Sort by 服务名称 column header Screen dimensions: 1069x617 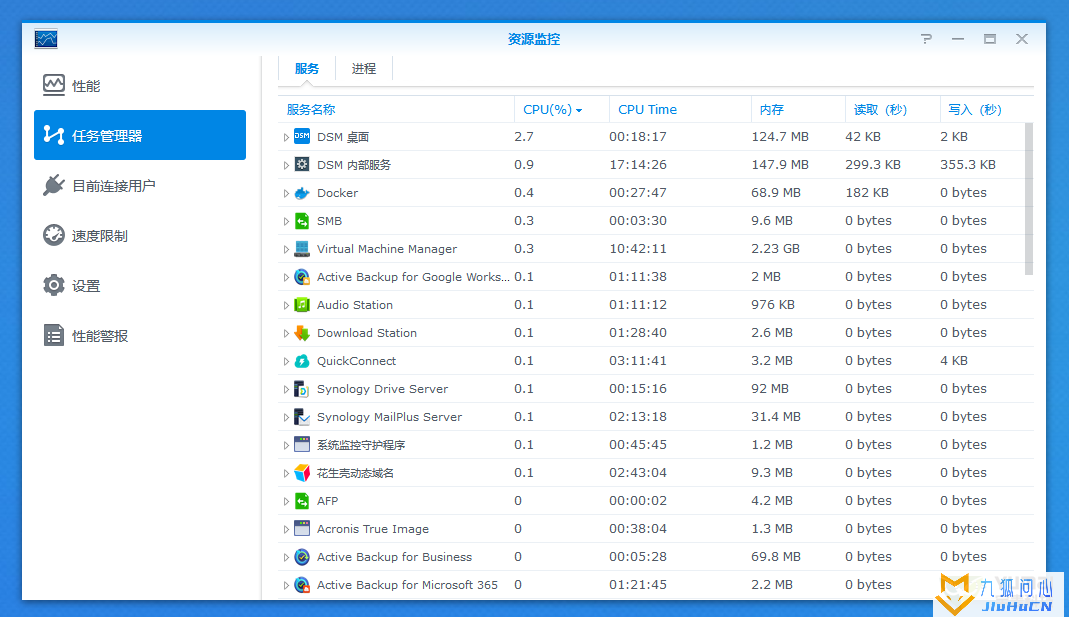click(x=396, y=110)
